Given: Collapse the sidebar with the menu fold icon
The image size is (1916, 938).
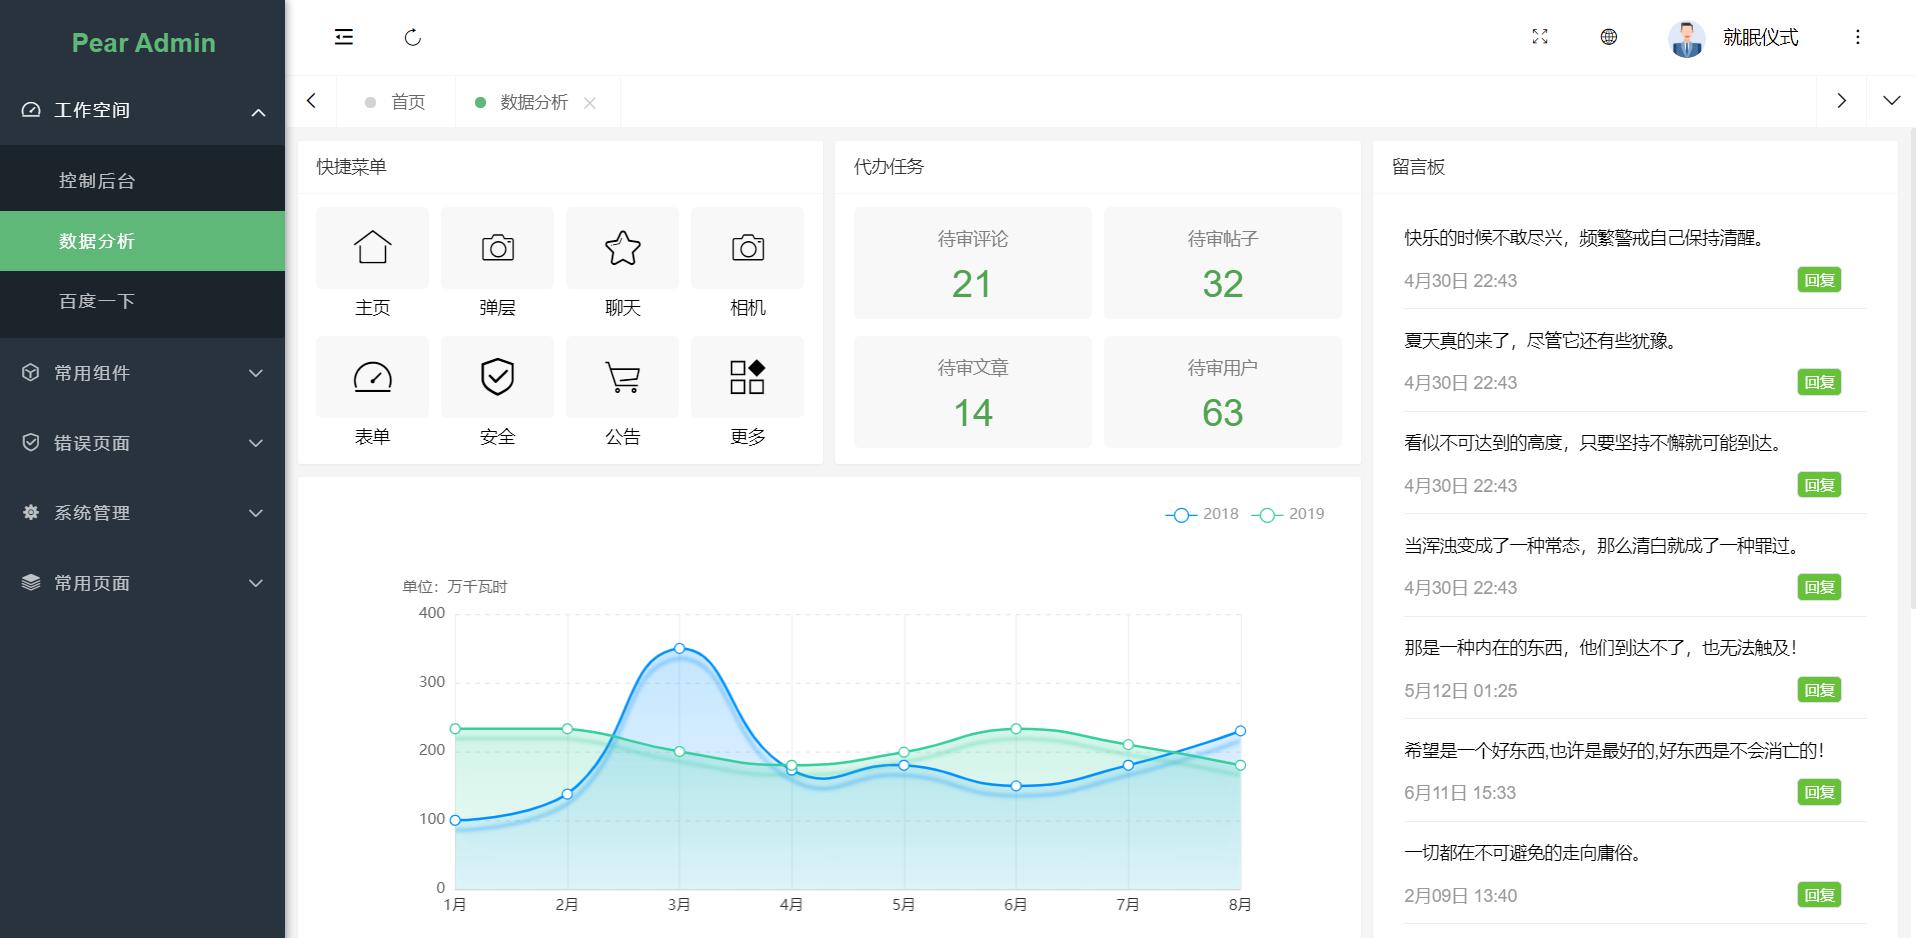Looking at the screenshot, I should coord(344,37).
